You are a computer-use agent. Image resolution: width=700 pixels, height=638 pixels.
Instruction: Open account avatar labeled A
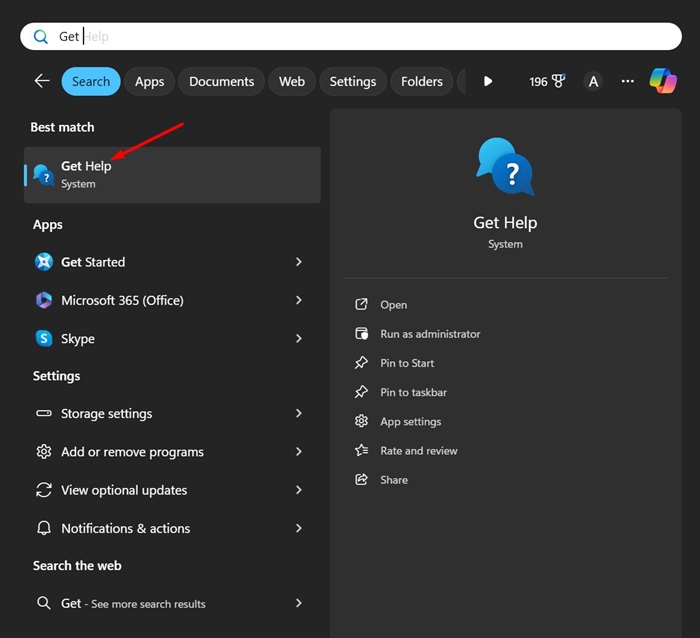pyautogui.click(x=593, y=81)
